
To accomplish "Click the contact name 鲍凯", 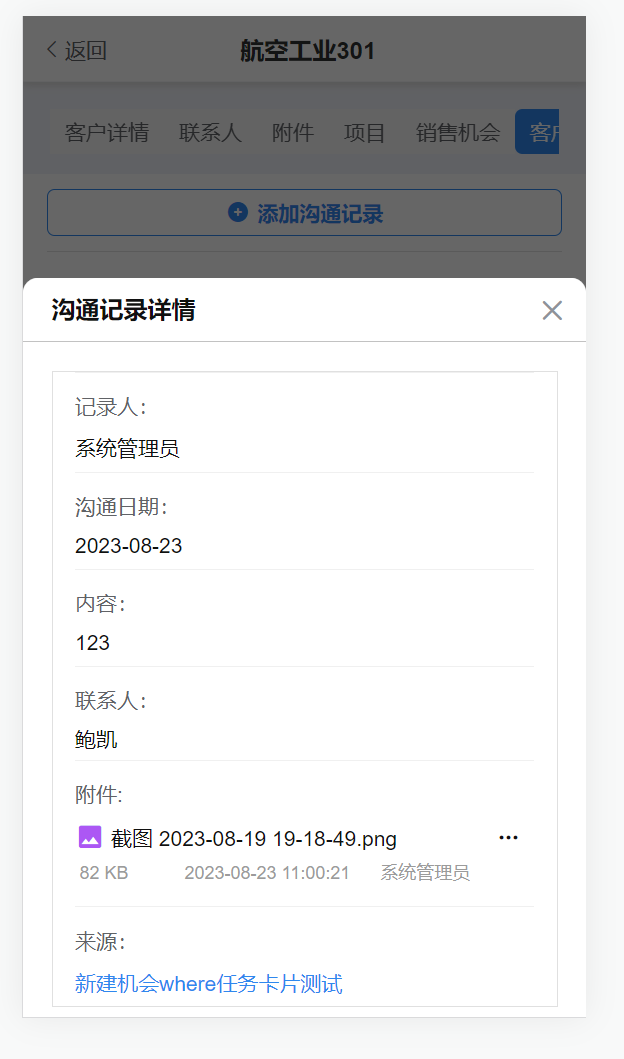I will click(x=96, y=740).
